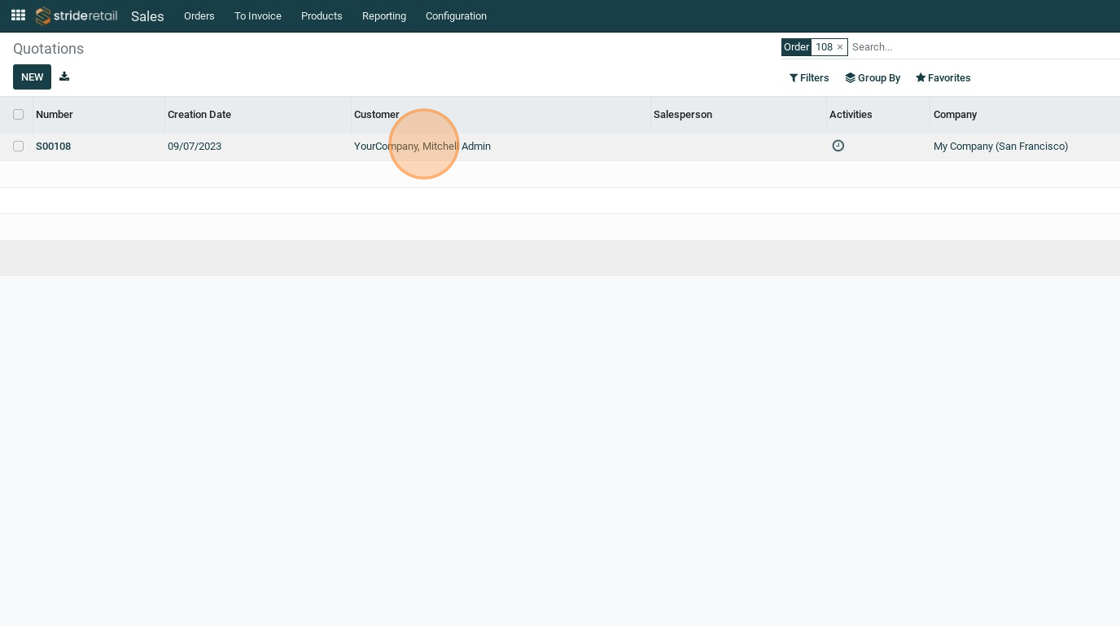Click the NEW quotation button
Image resolution: width=1120 pixels, height=626 pixels.
point(32,77)
